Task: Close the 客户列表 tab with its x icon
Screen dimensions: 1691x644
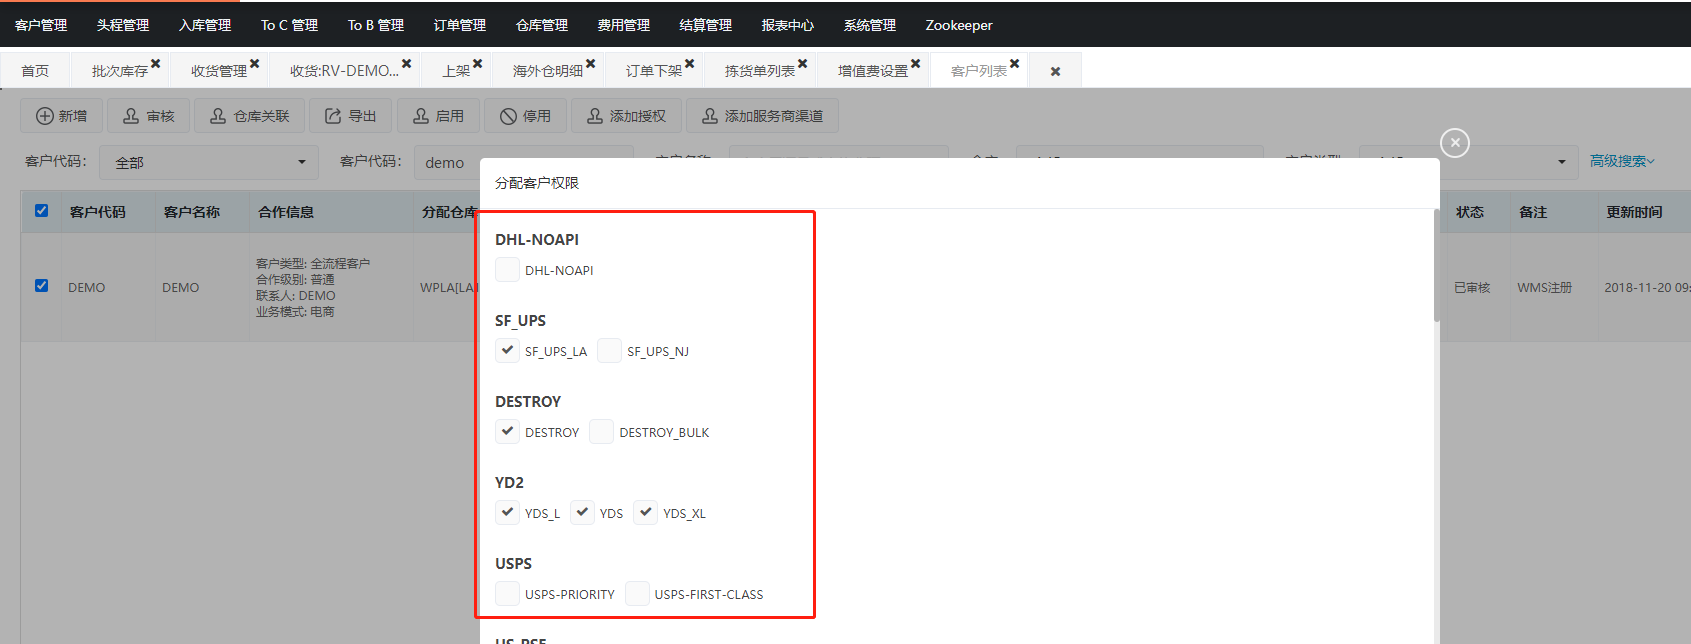Action: 1014,63
